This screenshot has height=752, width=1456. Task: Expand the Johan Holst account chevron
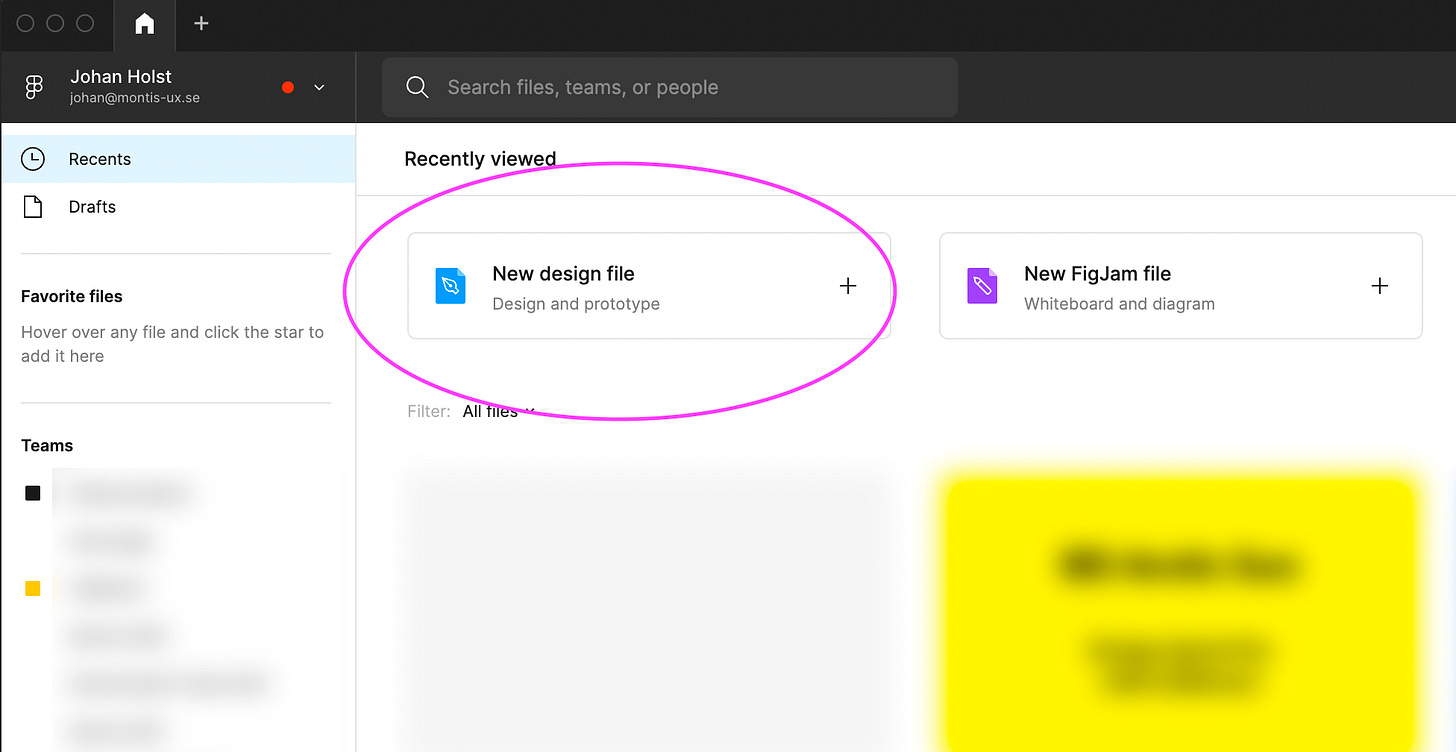tap(319, 87)
